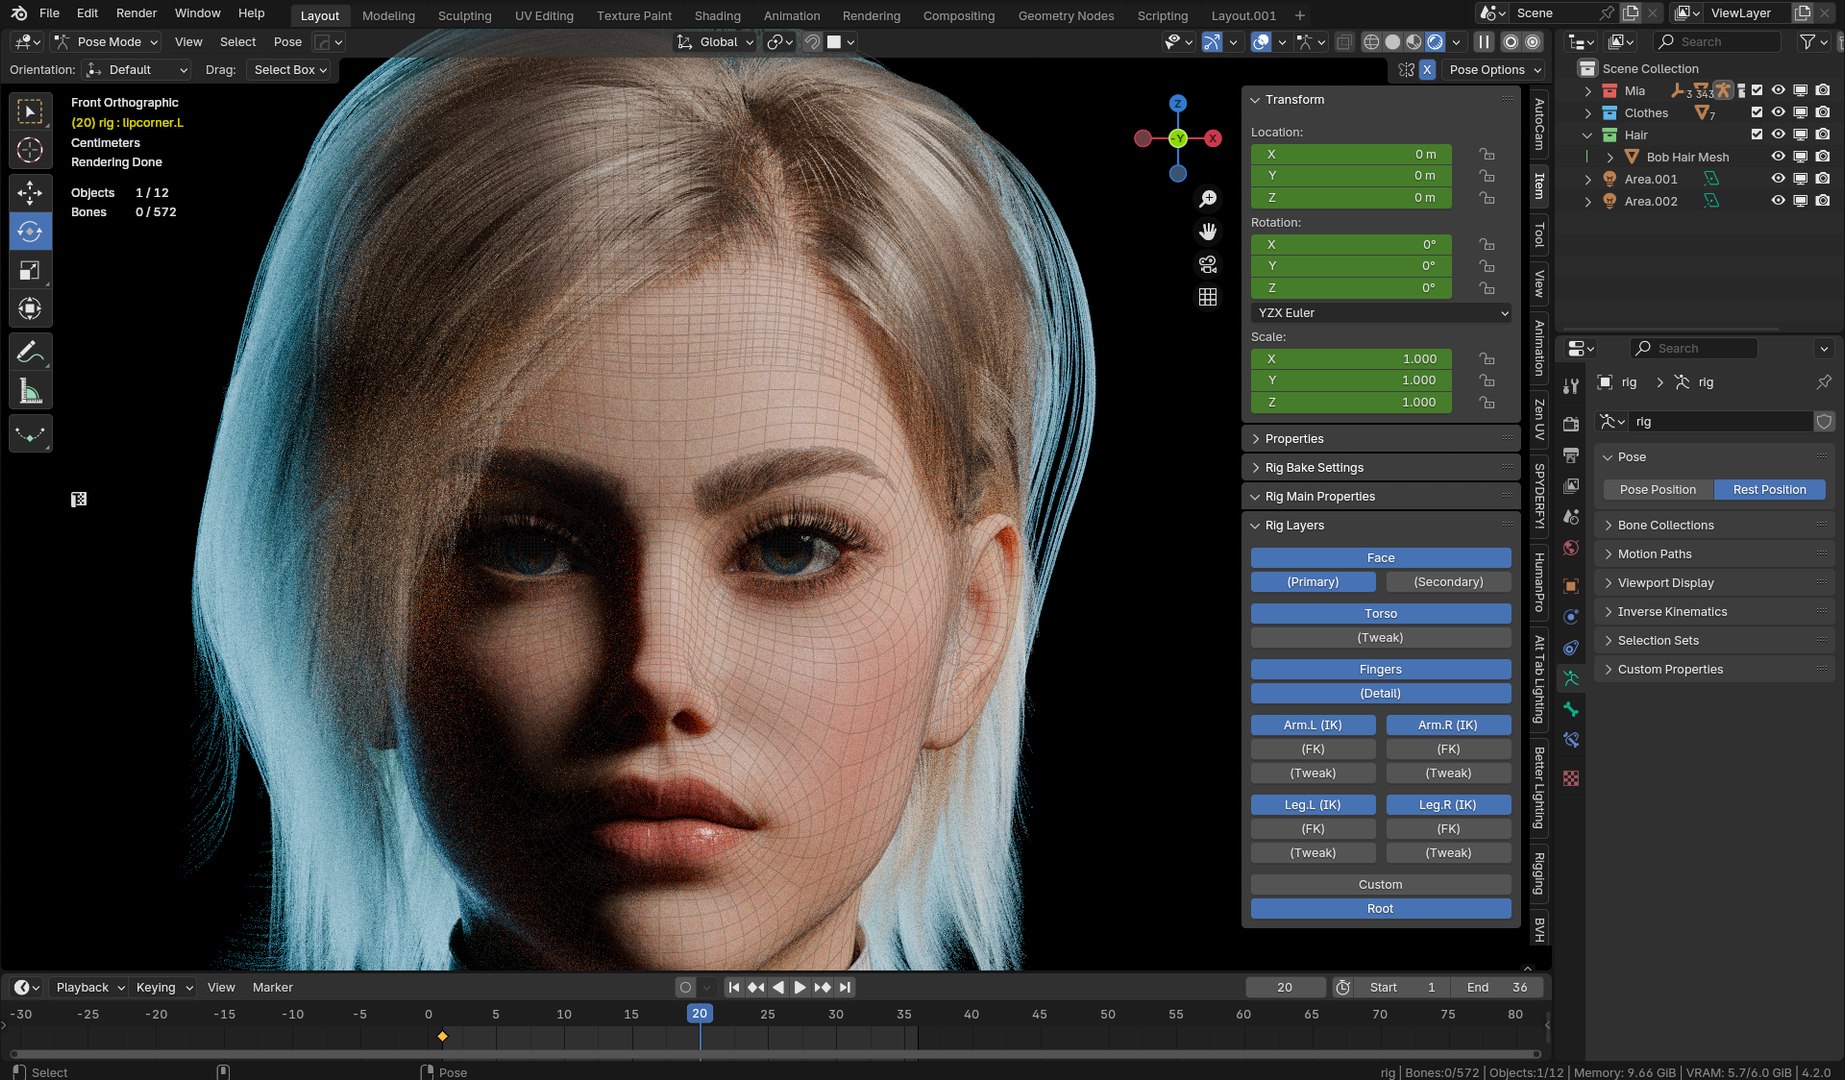This screenshot has width=1845, height=1080.
Task: Hide Clothes collection in viewport
Action: point(1778,112)
